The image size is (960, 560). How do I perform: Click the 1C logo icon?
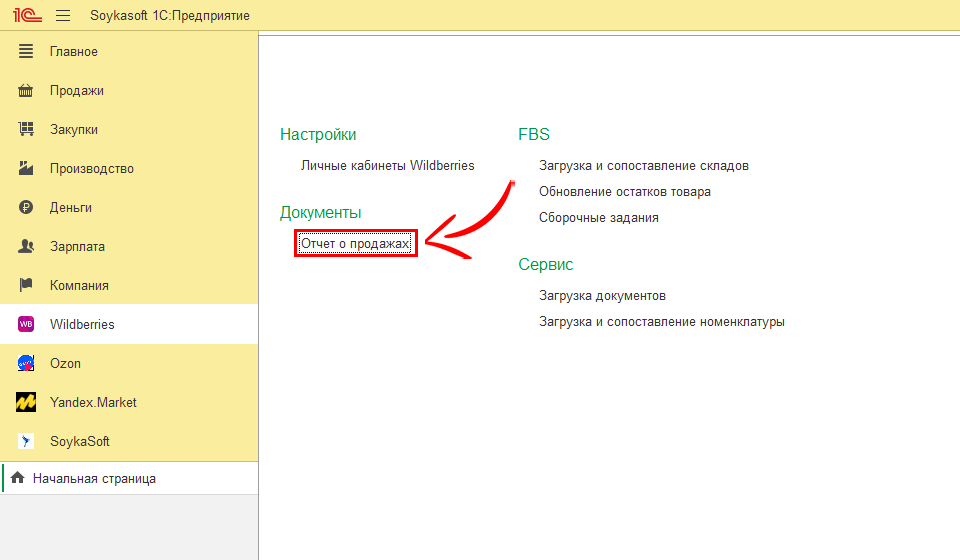click(x=27, y=15)
